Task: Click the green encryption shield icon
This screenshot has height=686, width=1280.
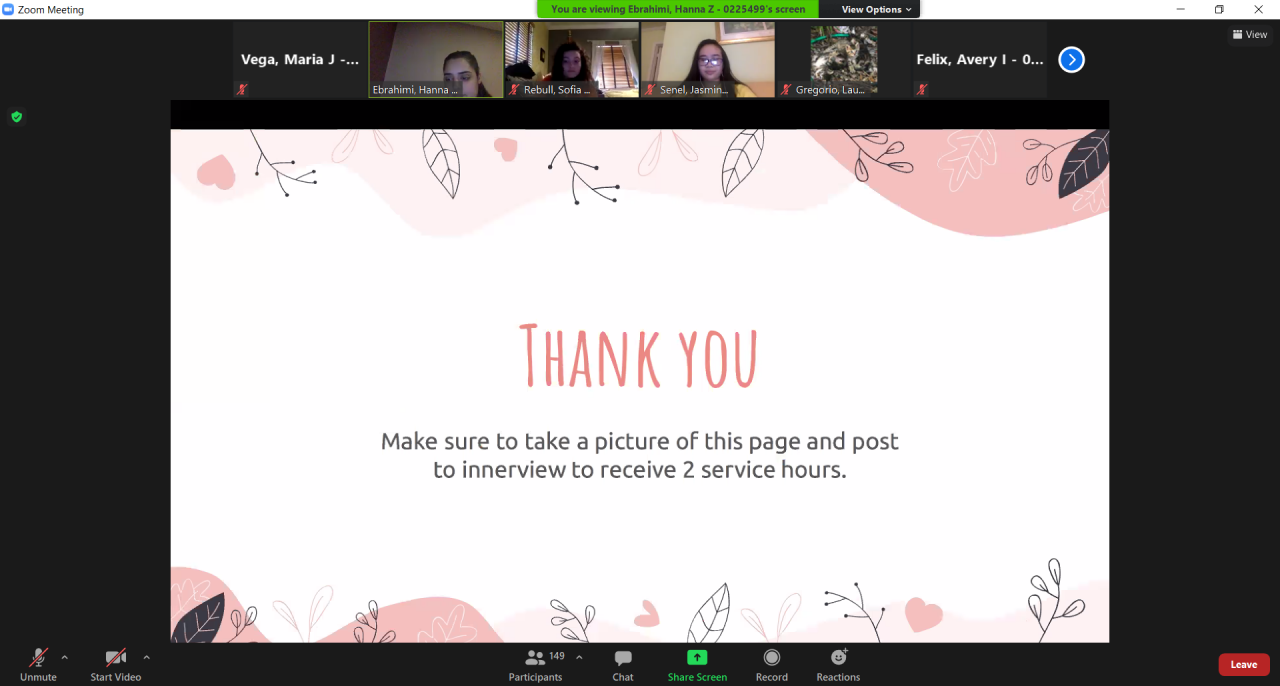Action: click(x=16, y=117)
